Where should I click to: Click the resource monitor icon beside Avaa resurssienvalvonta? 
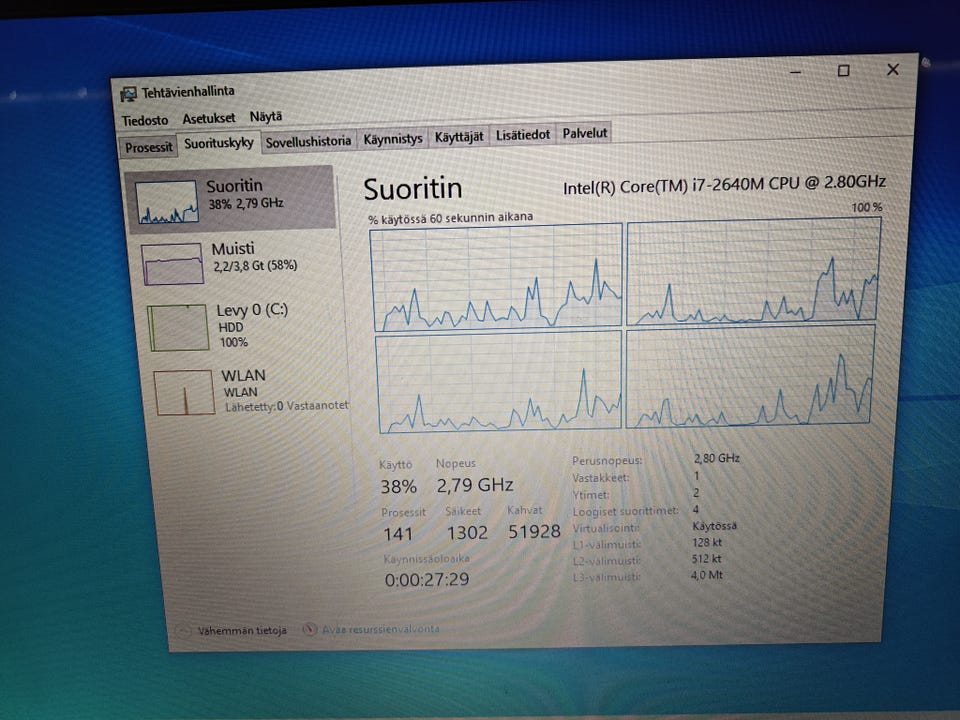pyautogui.click(x=310, y=629)
